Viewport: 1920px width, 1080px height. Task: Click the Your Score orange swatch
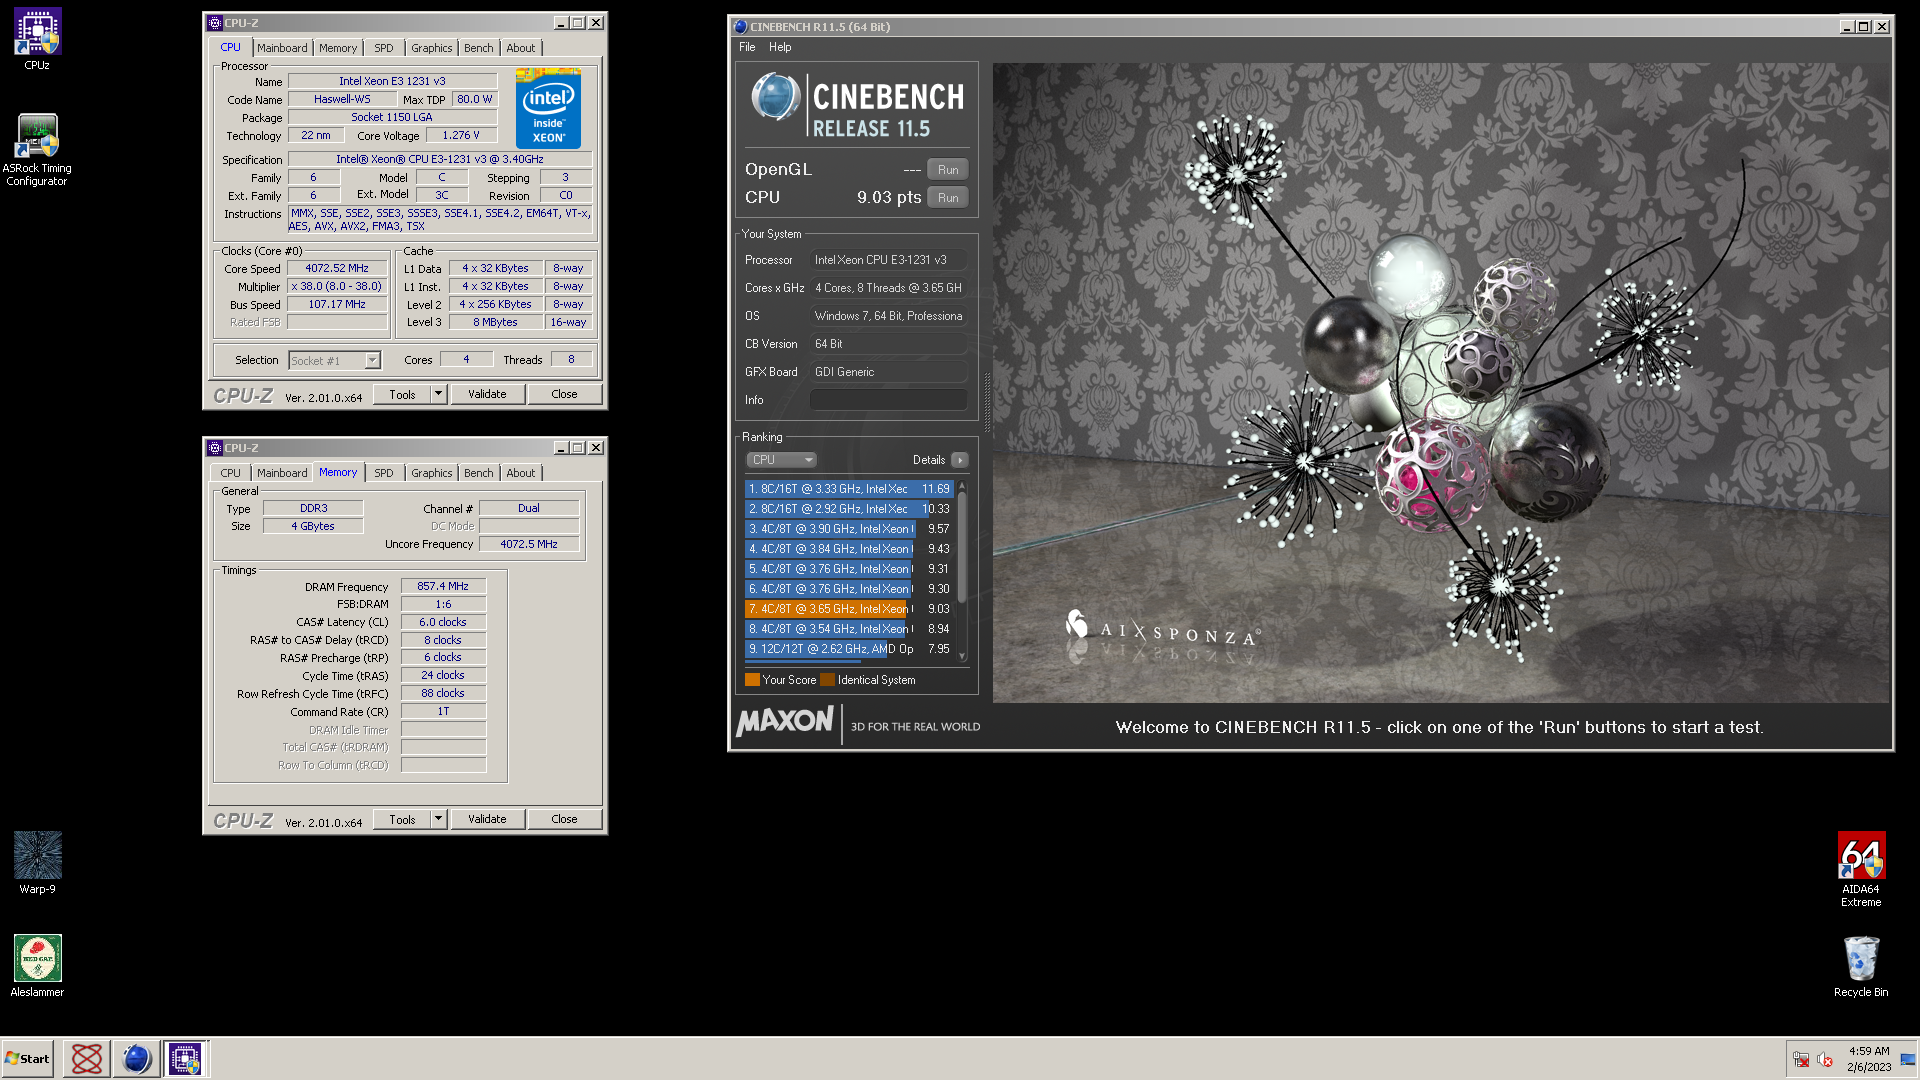point(752,680)
